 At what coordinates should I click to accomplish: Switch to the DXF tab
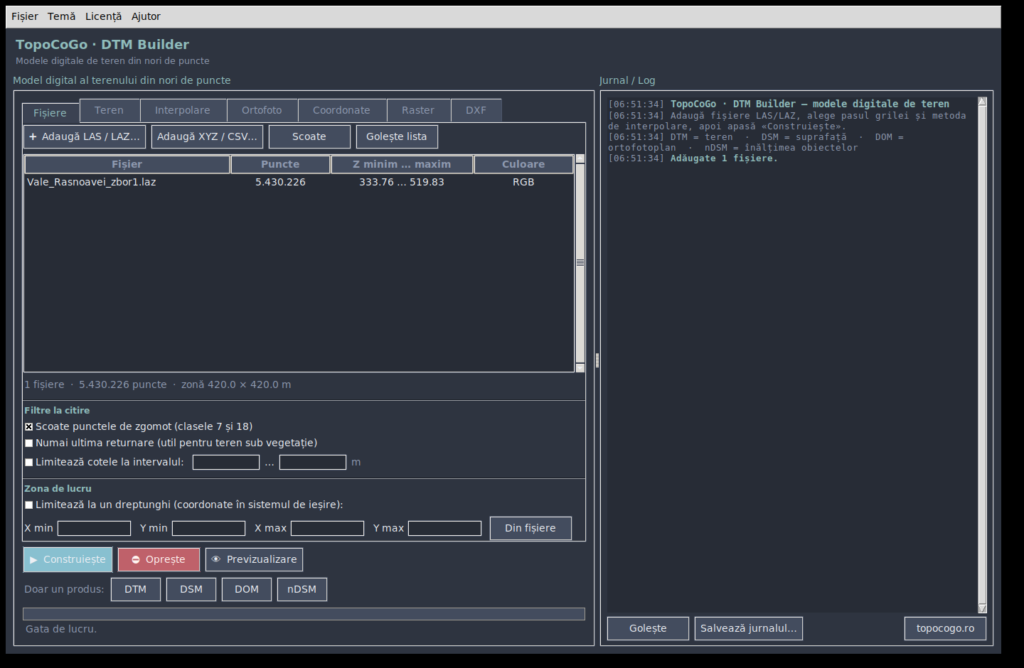[x=476, y=110]
